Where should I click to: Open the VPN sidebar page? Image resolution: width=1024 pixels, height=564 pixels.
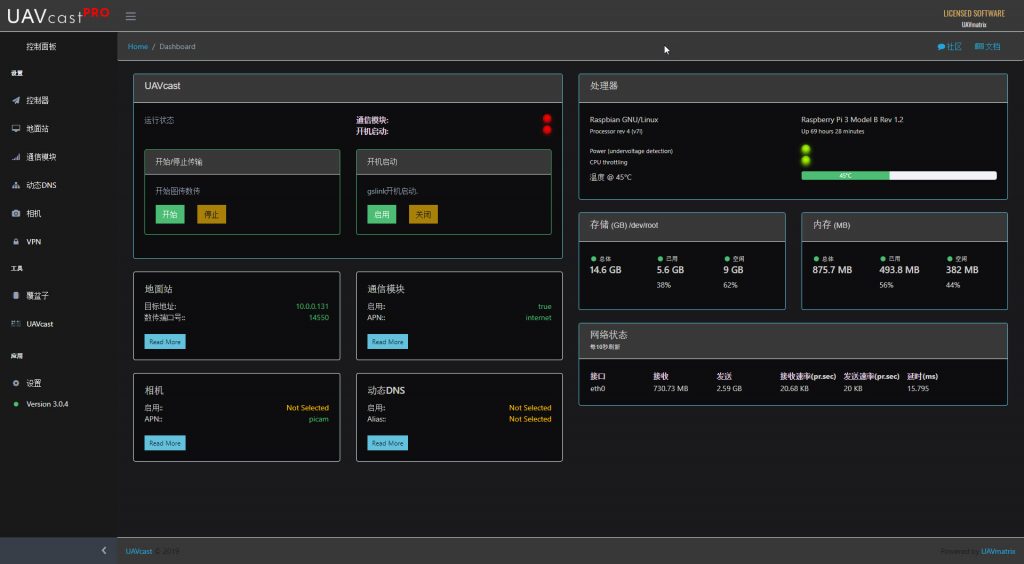pos(34,242)
